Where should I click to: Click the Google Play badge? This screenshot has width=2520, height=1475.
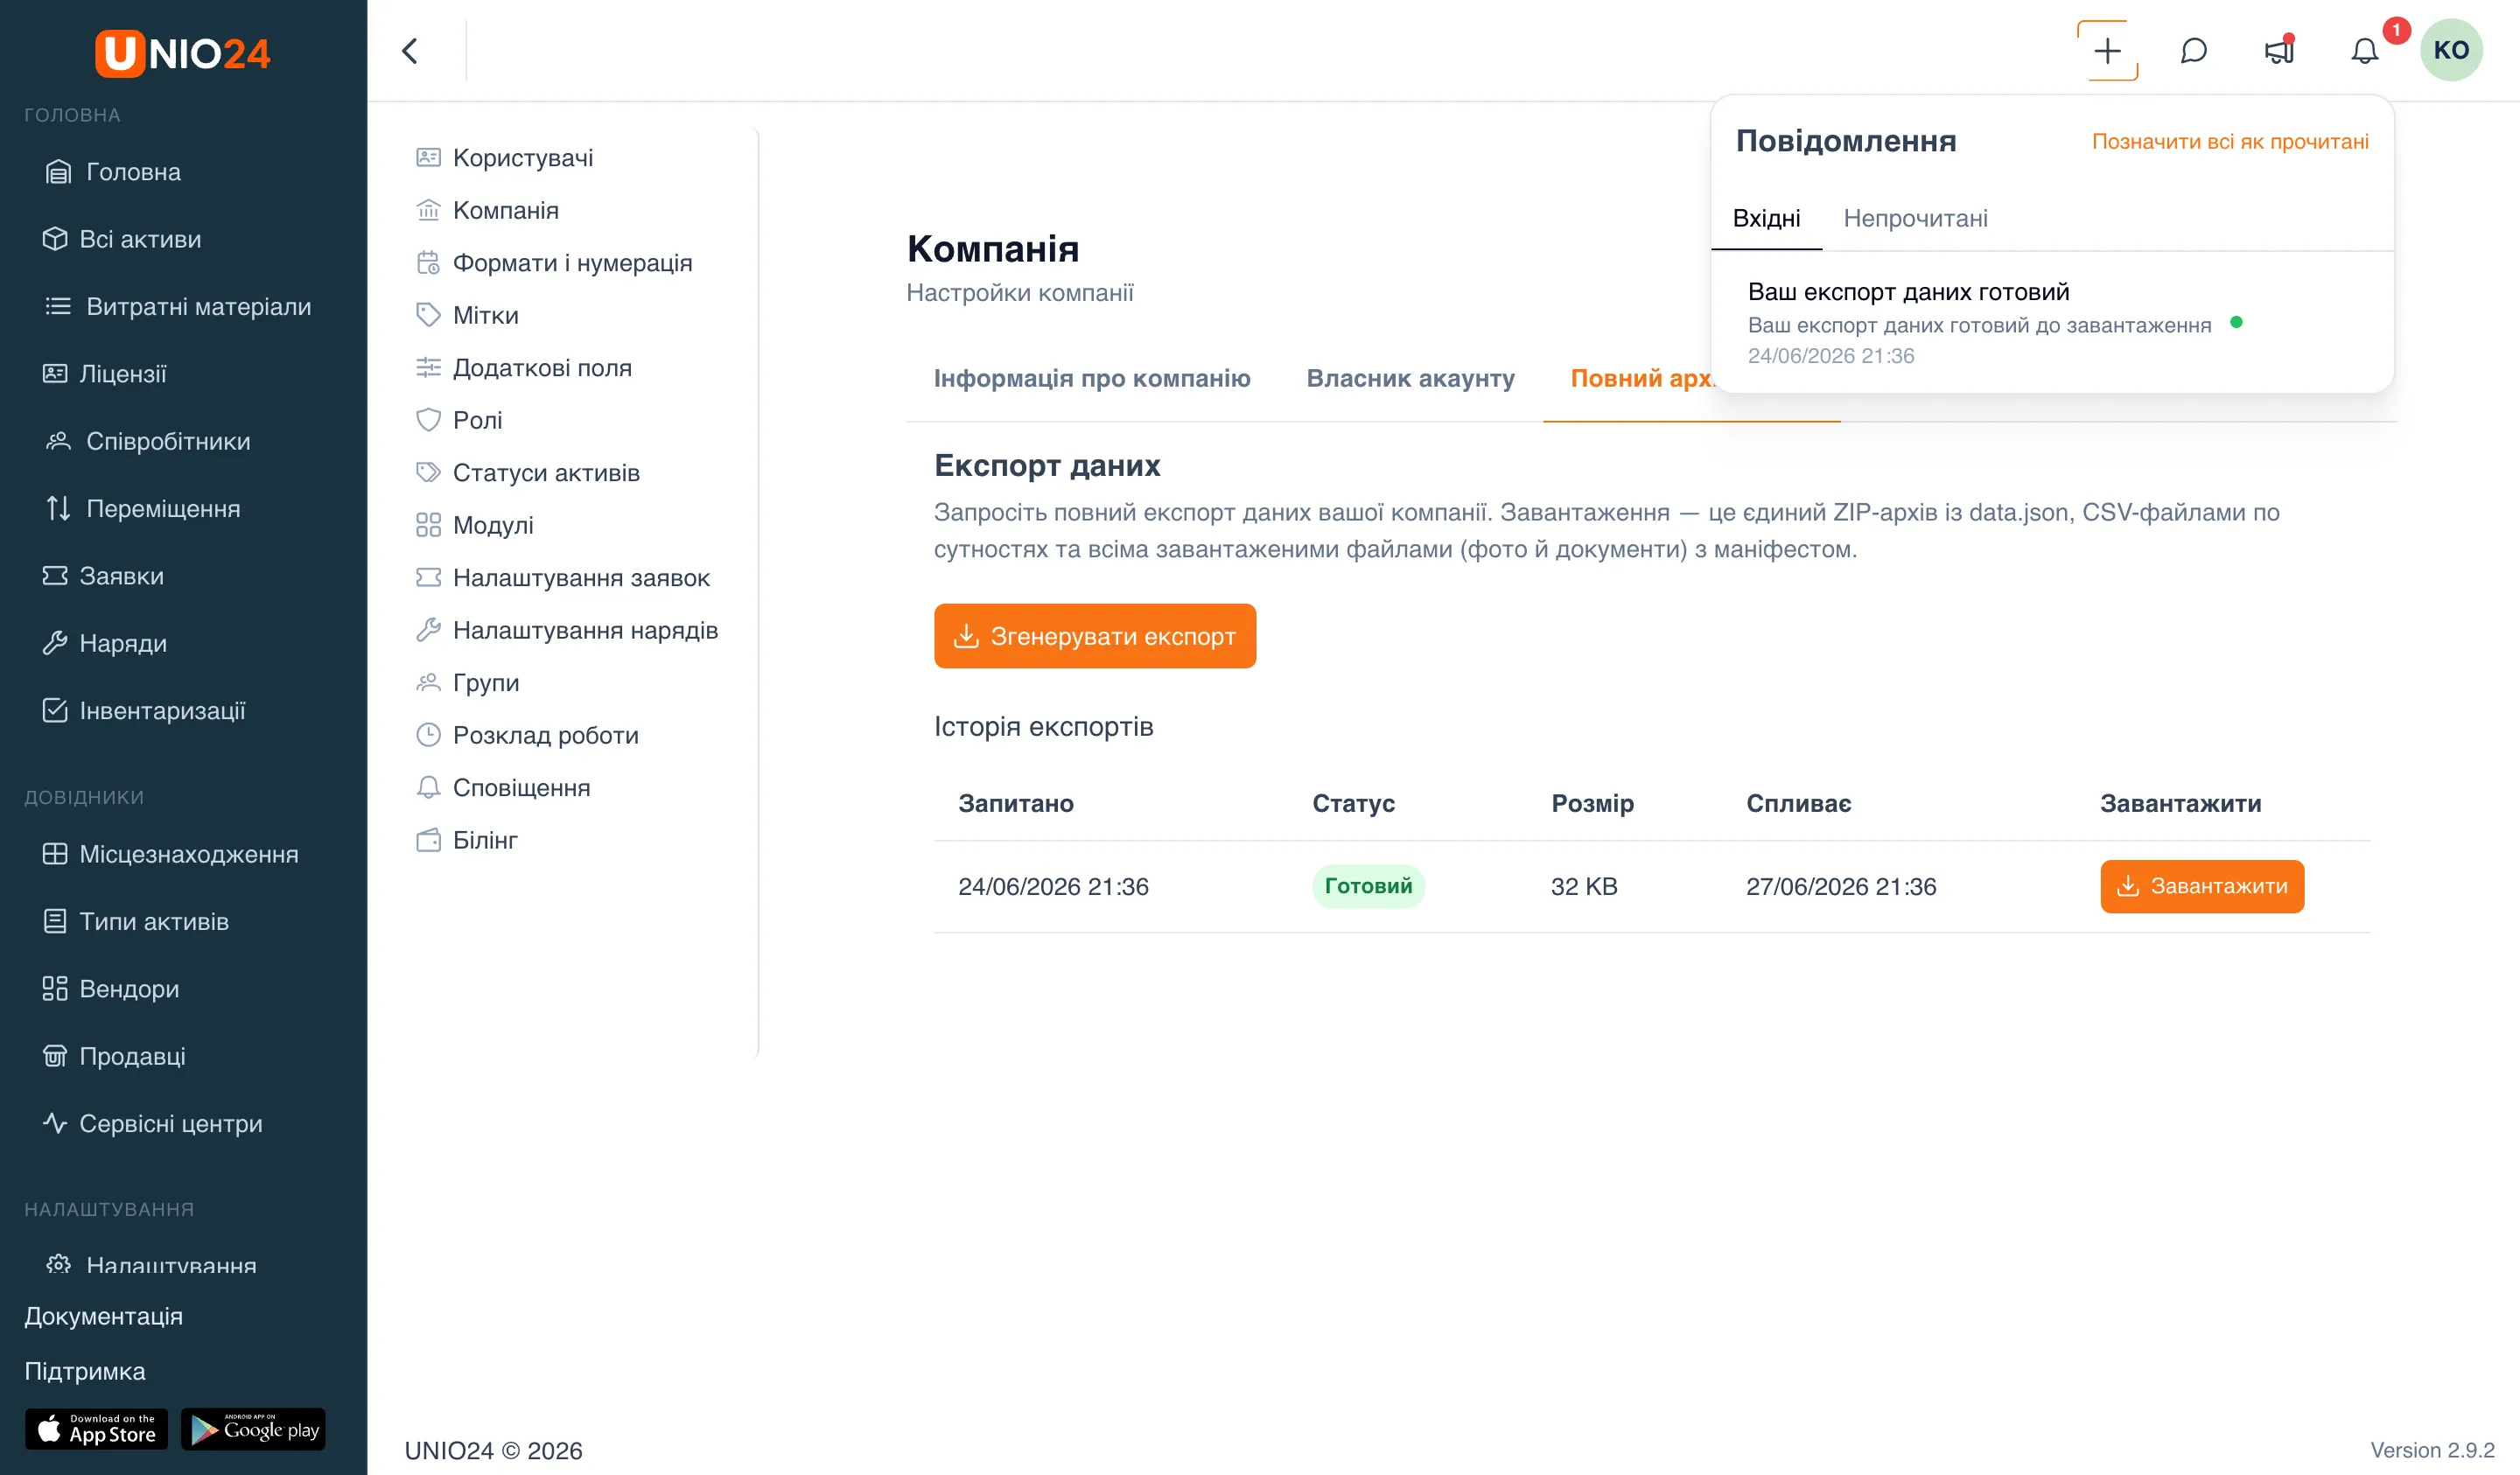(x=253, y=1429)
